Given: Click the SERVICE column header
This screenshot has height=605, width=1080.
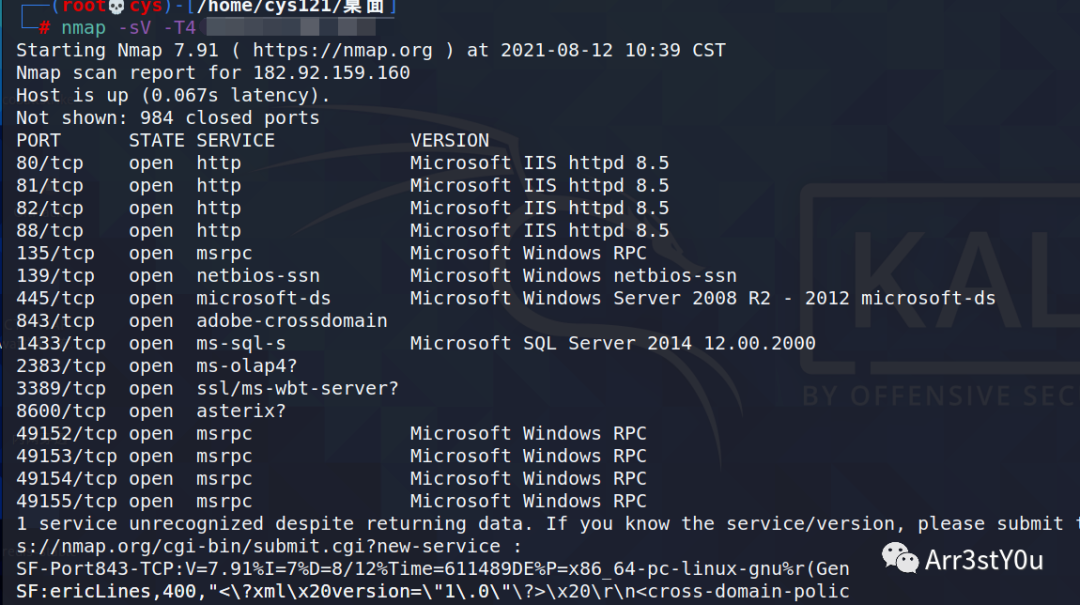Looking at the screenshot, I should [x=236, y=141].
